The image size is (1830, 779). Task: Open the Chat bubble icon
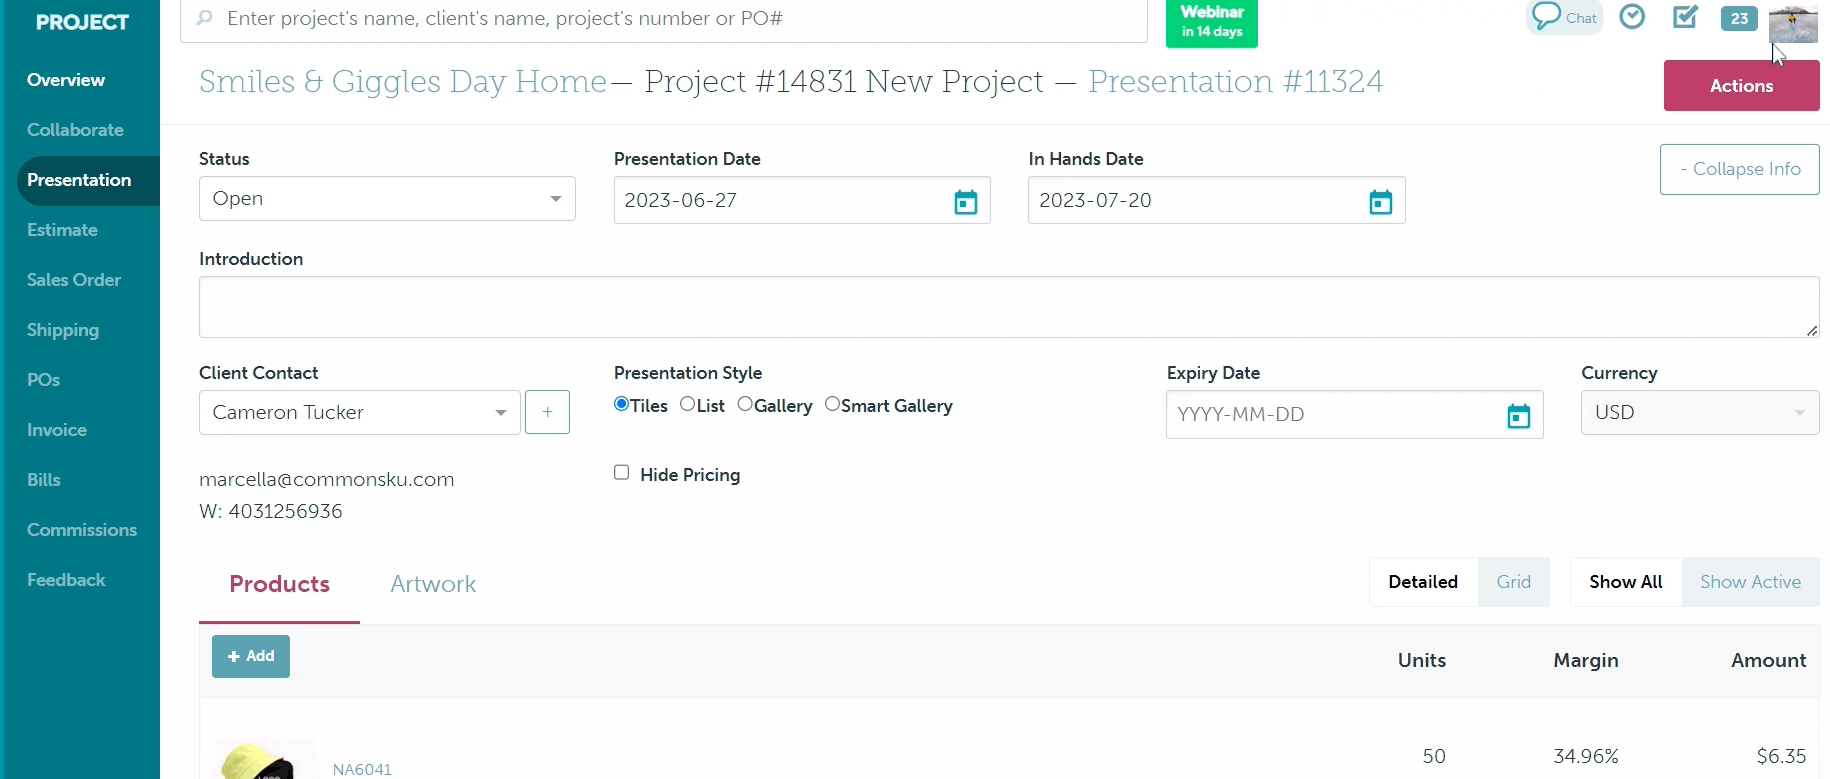pyautogui.click(x=1563, y=17)
